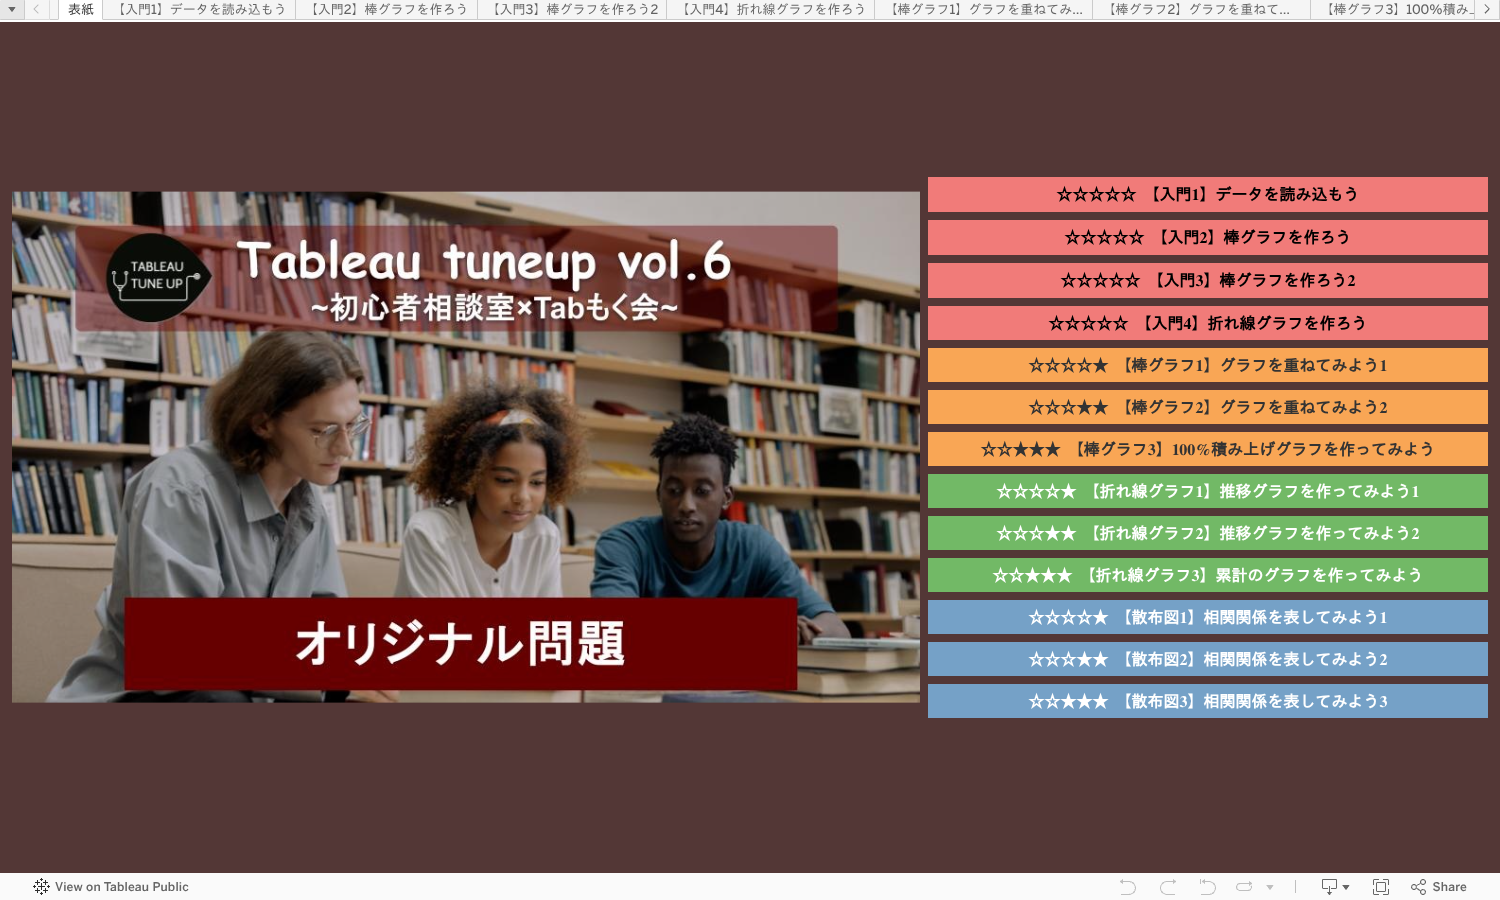Click the refresh/pause icon in toolbar
Screen dimensions: 1500x900
(1244, 887)
